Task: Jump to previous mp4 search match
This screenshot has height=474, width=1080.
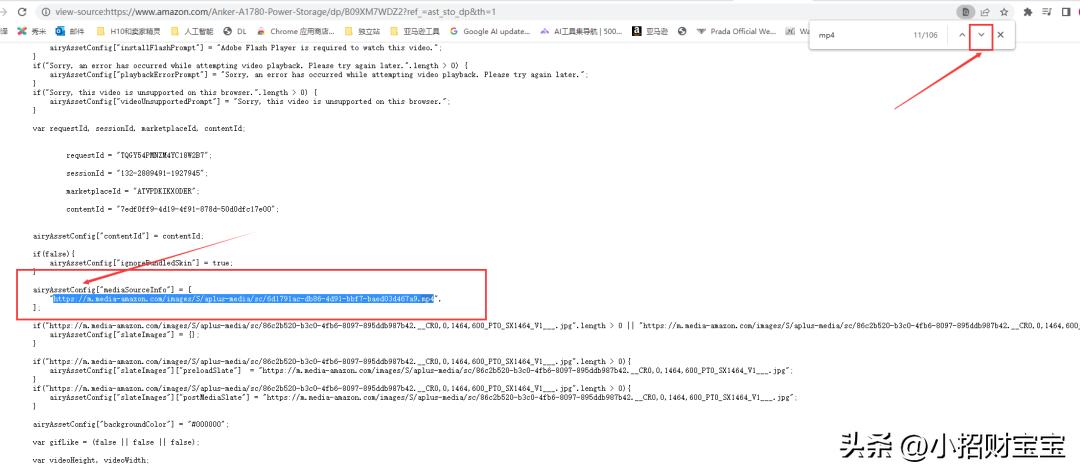Action: tap(962, 34)
